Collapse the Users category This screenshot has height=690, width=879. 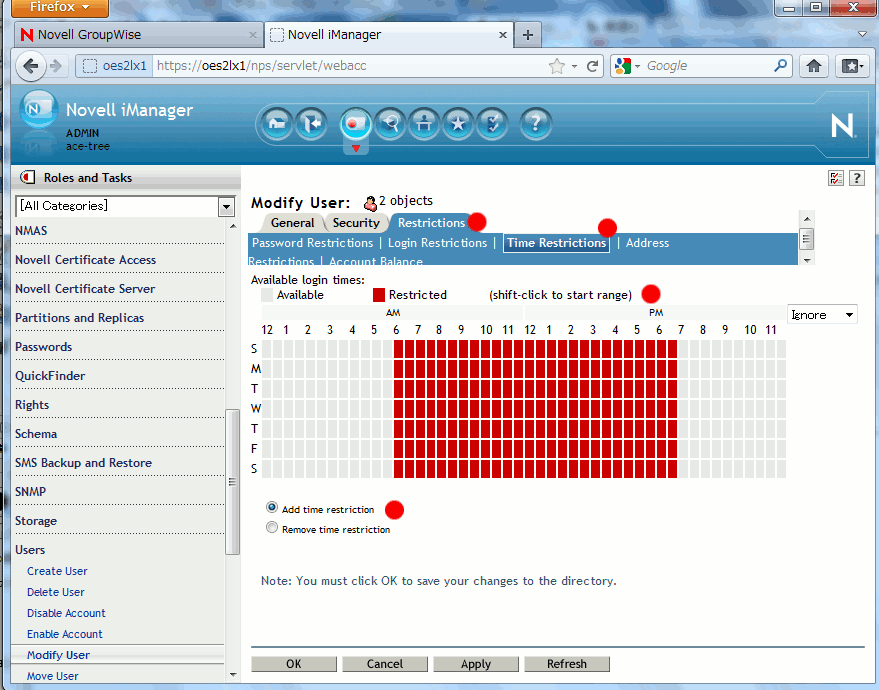(x=30, y=550)
